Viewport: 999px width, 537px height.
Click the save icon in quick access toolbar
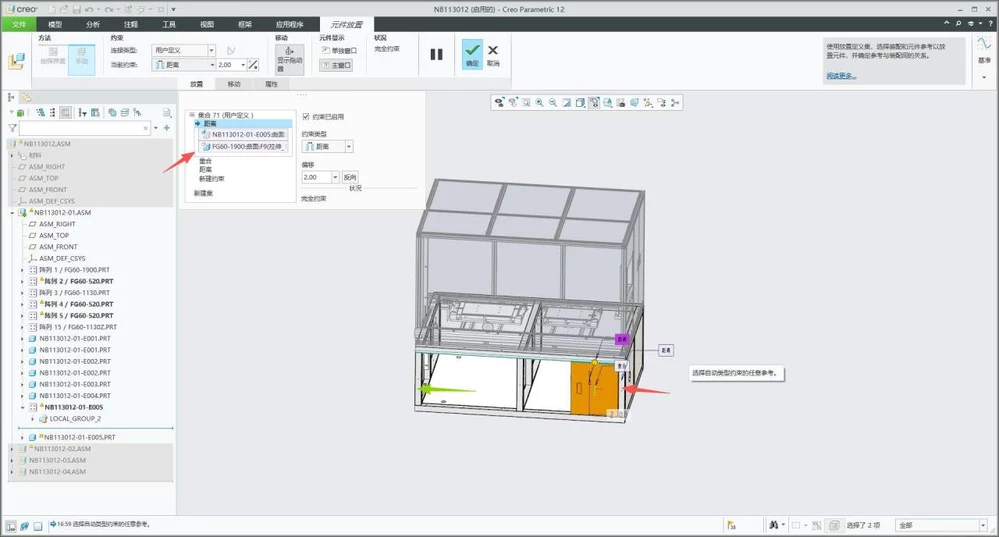pyautogui.click(x=76, y=10)
